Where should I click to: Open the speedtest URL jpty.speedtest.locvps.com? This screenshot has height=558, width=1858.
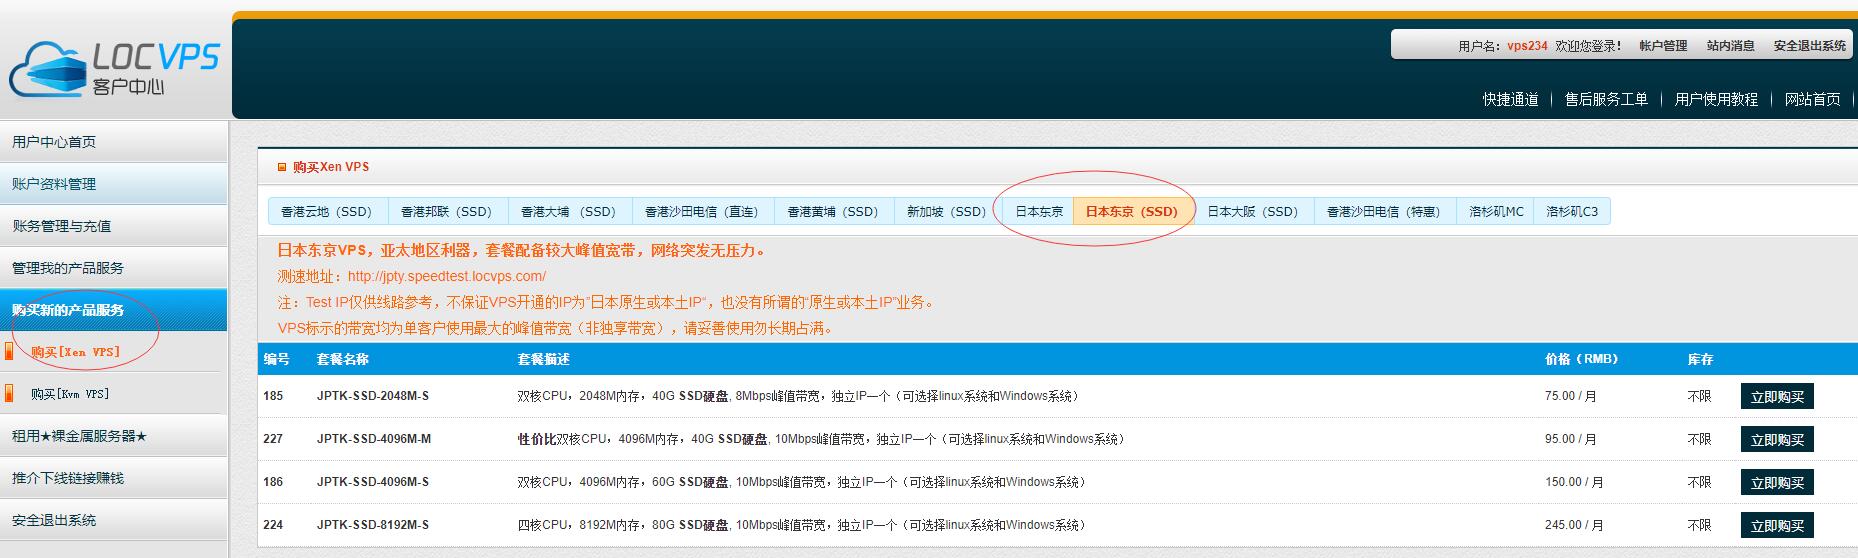coord(447,276)
